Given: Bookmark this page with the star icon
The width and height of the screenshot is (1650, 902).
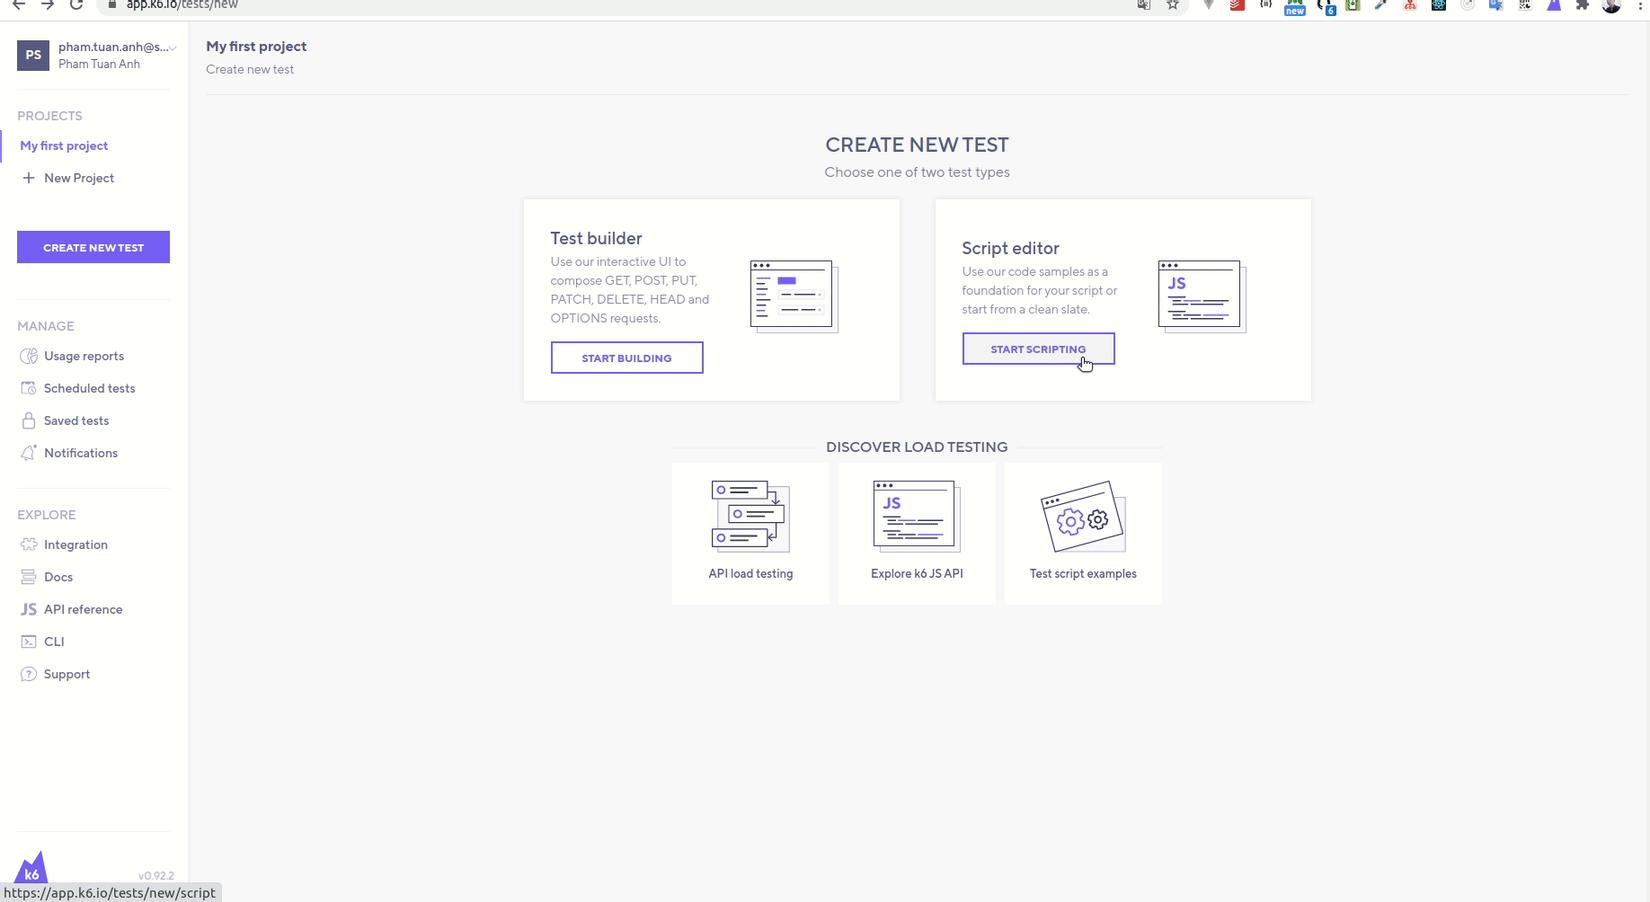Looking at the screenshot, I should click(x=1173, y=5).
